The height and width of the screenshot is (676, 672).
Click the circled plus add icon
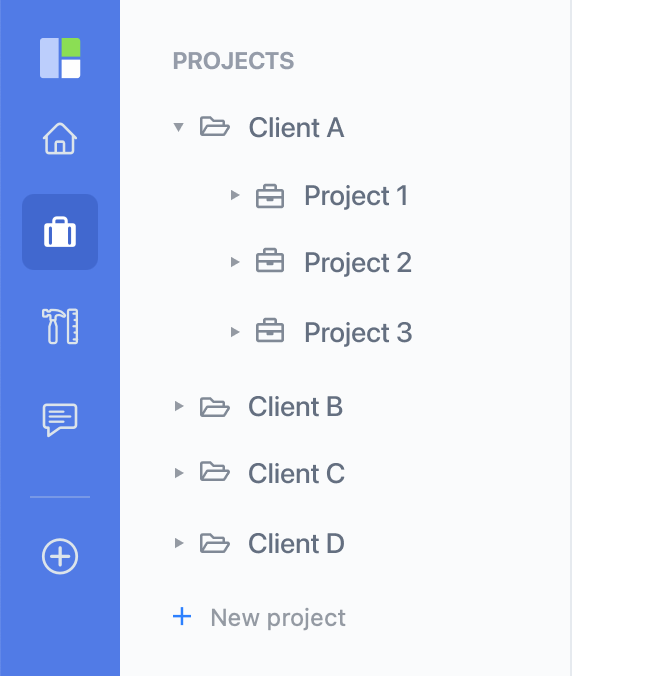pyautogui.click(x=60, y=556)
